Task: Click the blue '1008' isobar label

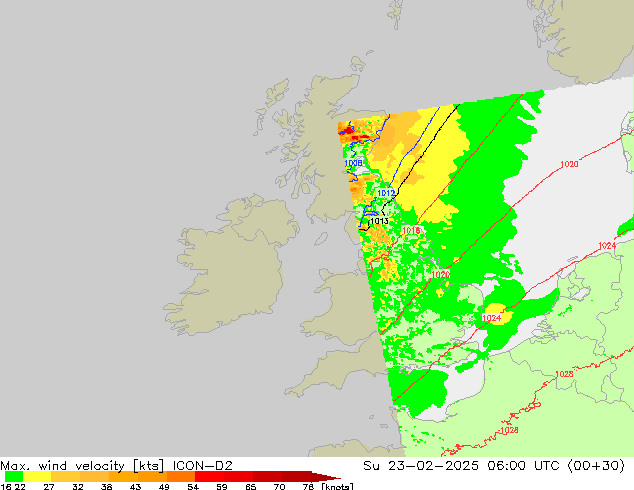Action: coord(353,163)
